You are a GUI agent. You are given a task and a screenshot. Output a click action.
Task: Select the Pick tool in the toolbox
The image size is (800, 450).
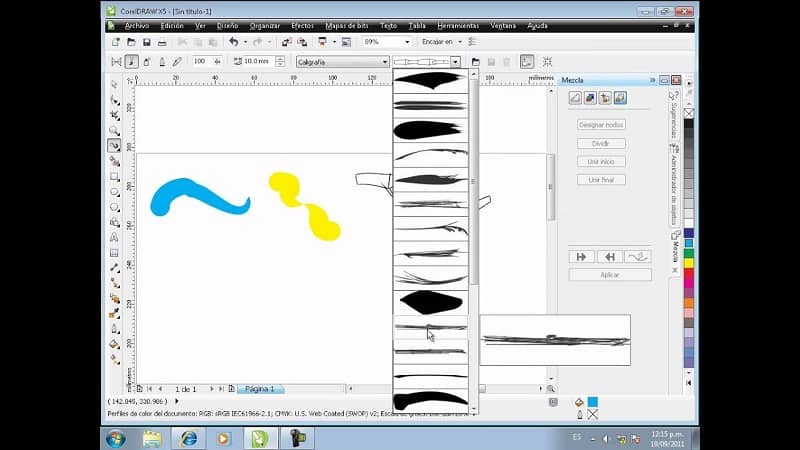[x=114, y=84]
